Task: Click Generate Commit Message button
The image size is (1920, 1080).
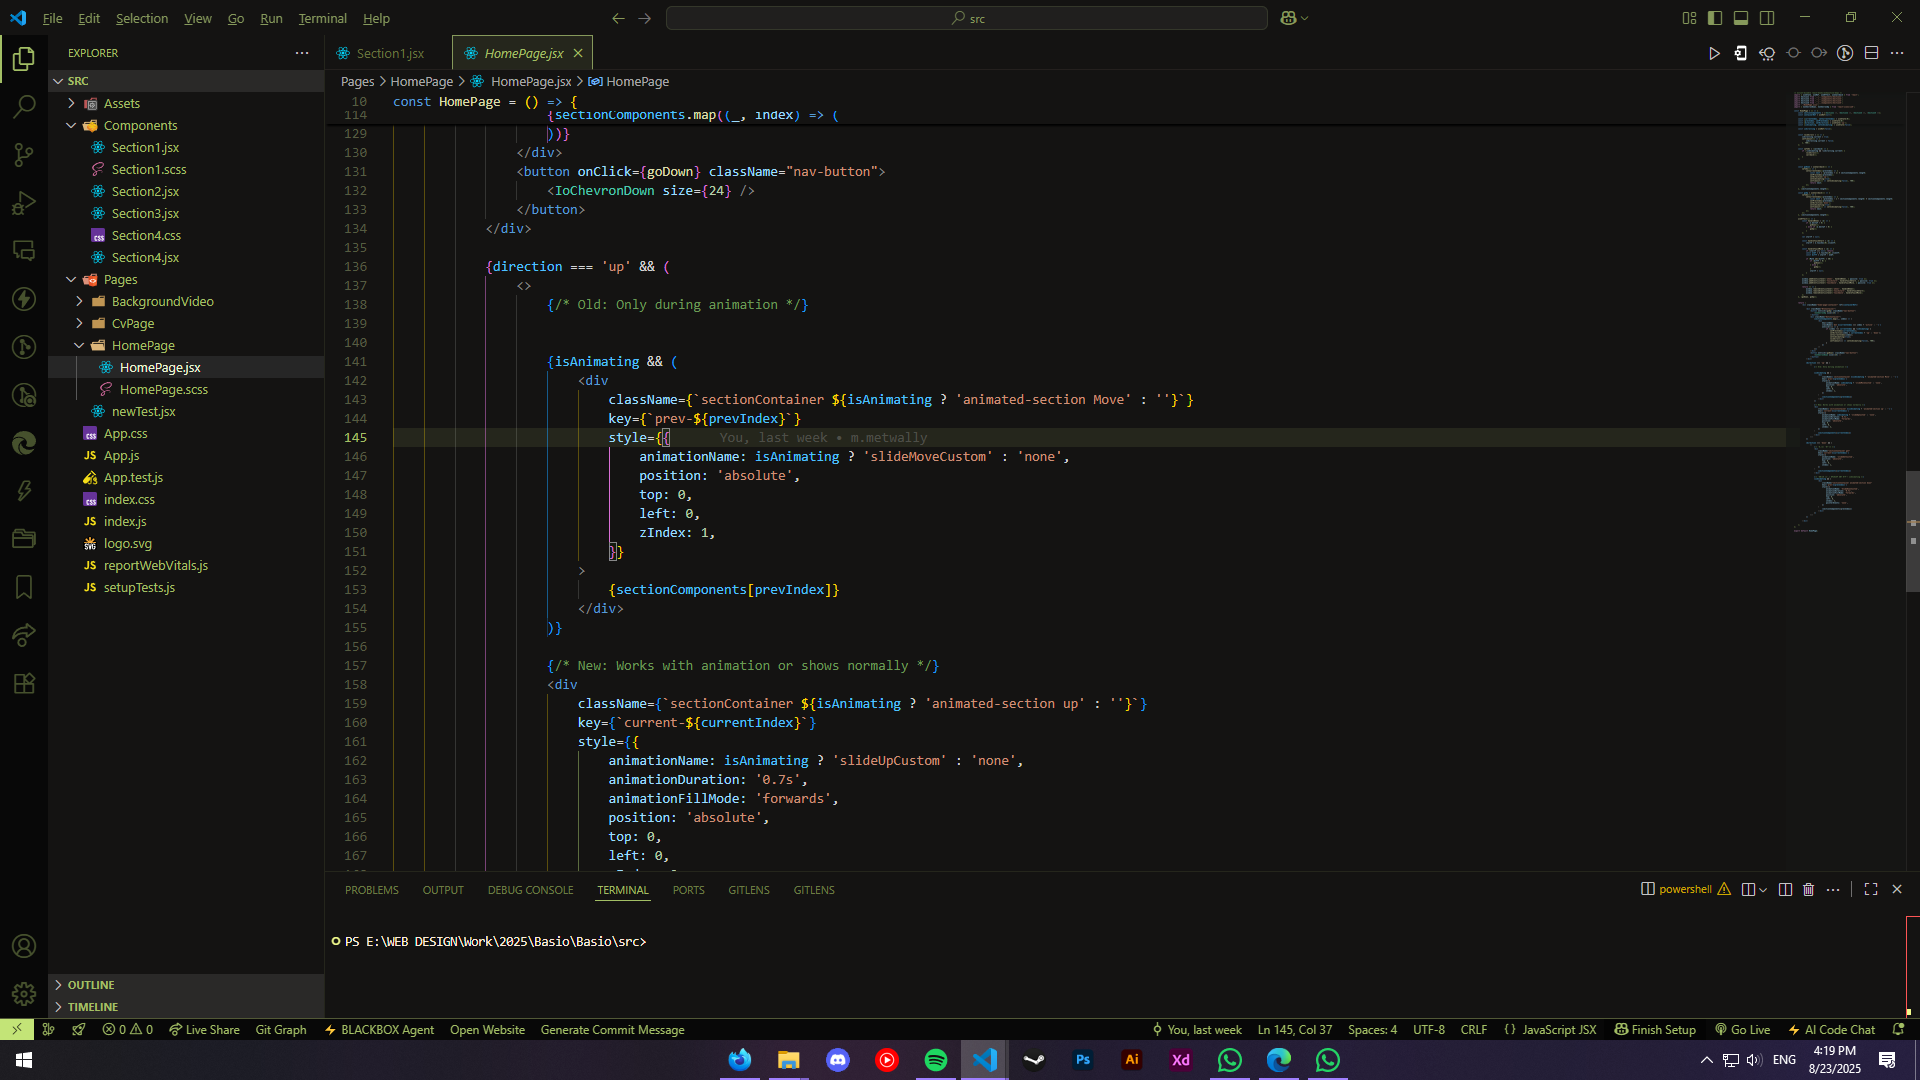Action: [x=612, y=1029]
